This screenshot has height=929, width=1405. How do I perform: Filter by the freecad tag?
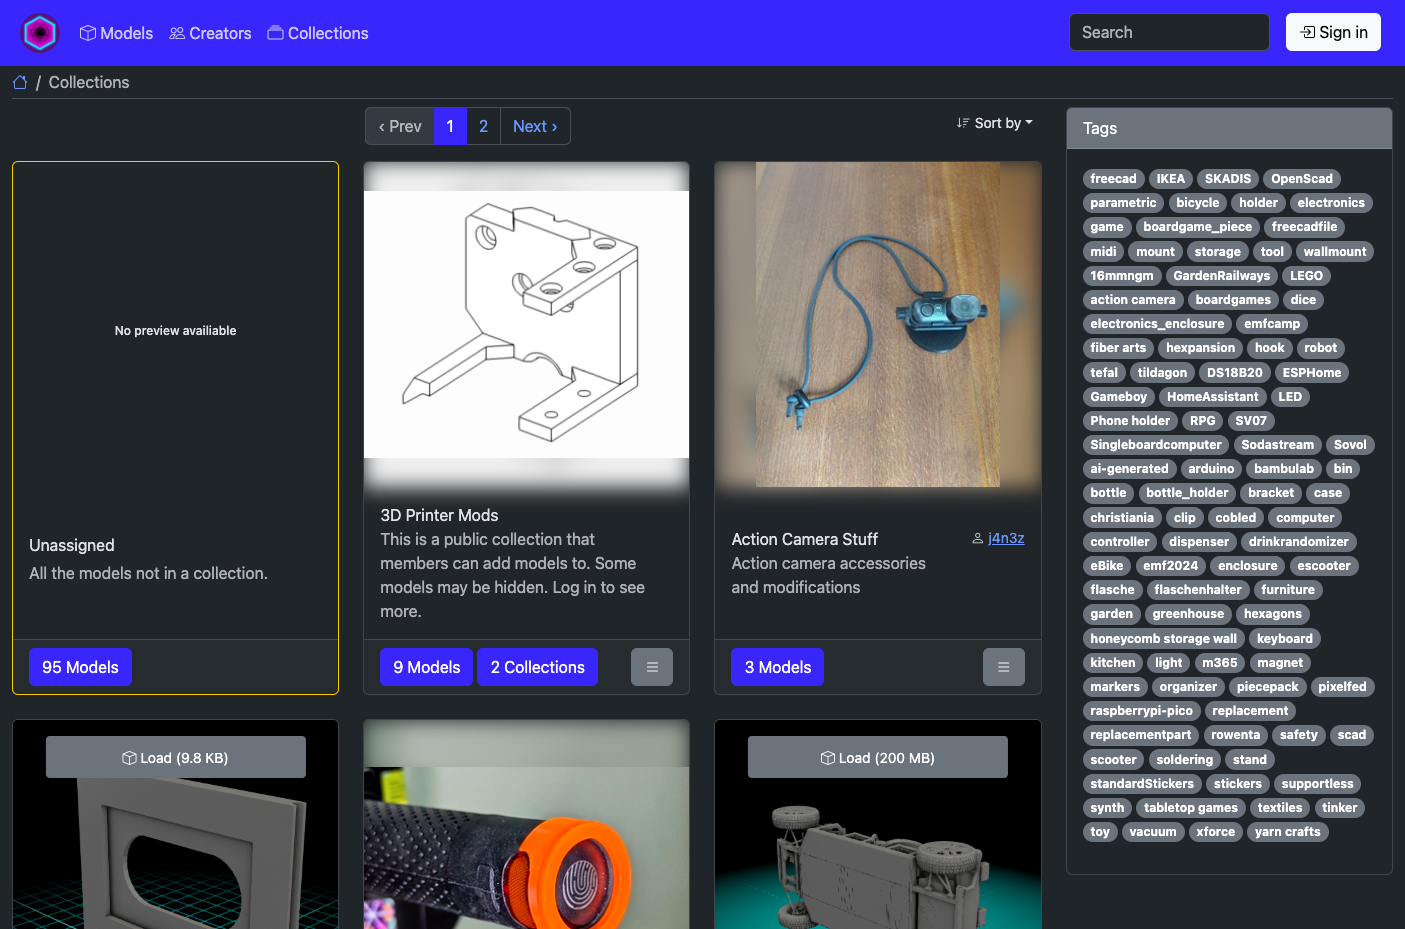(x=1113, y=179)
